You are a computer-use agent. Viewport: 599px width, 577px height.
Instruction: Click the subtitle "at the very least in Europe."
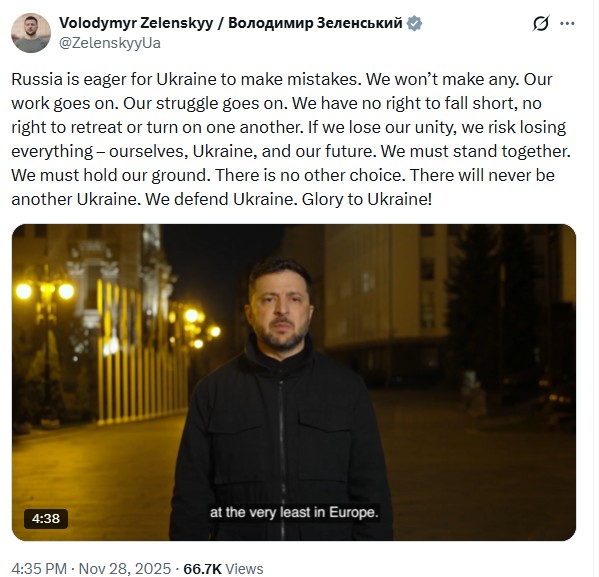point(294,512)
